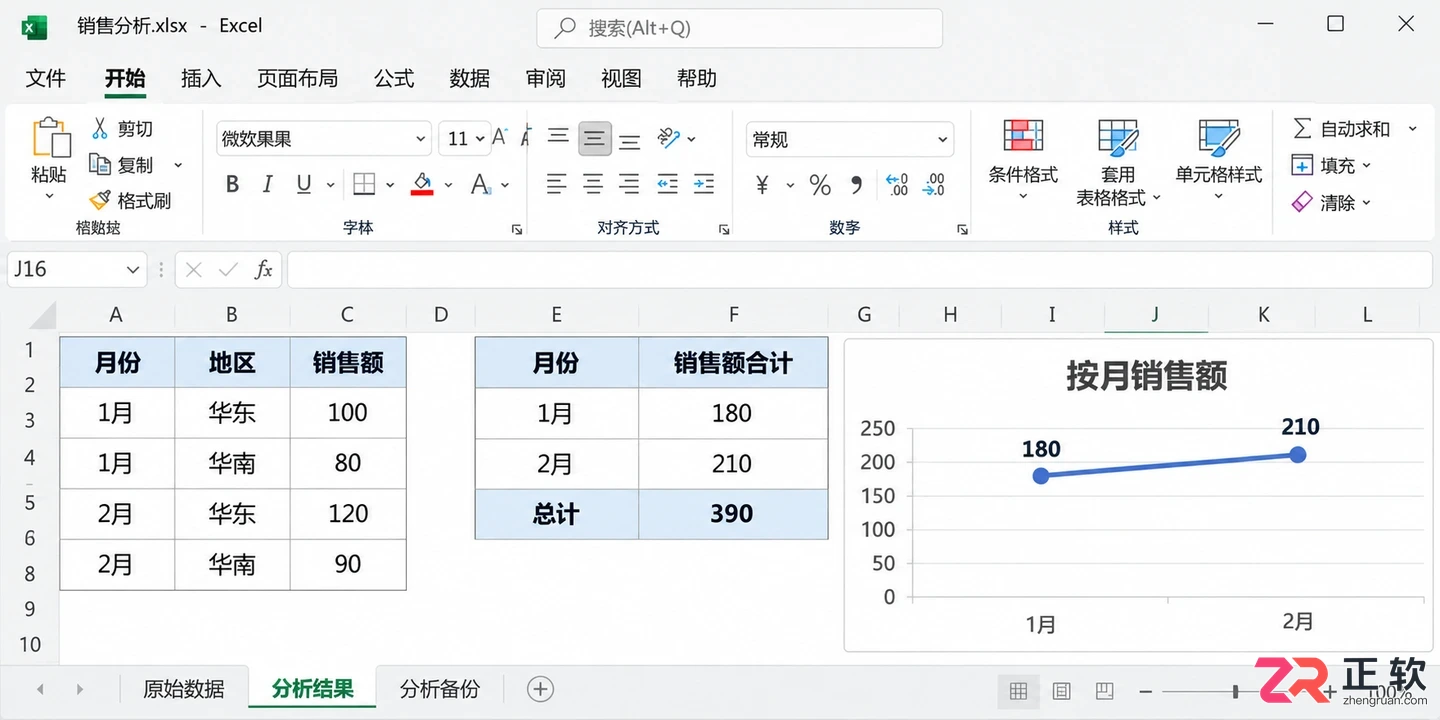This screenshot has height=720, width=1440.
Task: Click the 套用表格格式 button
Action: click(x=1117, y=162)
